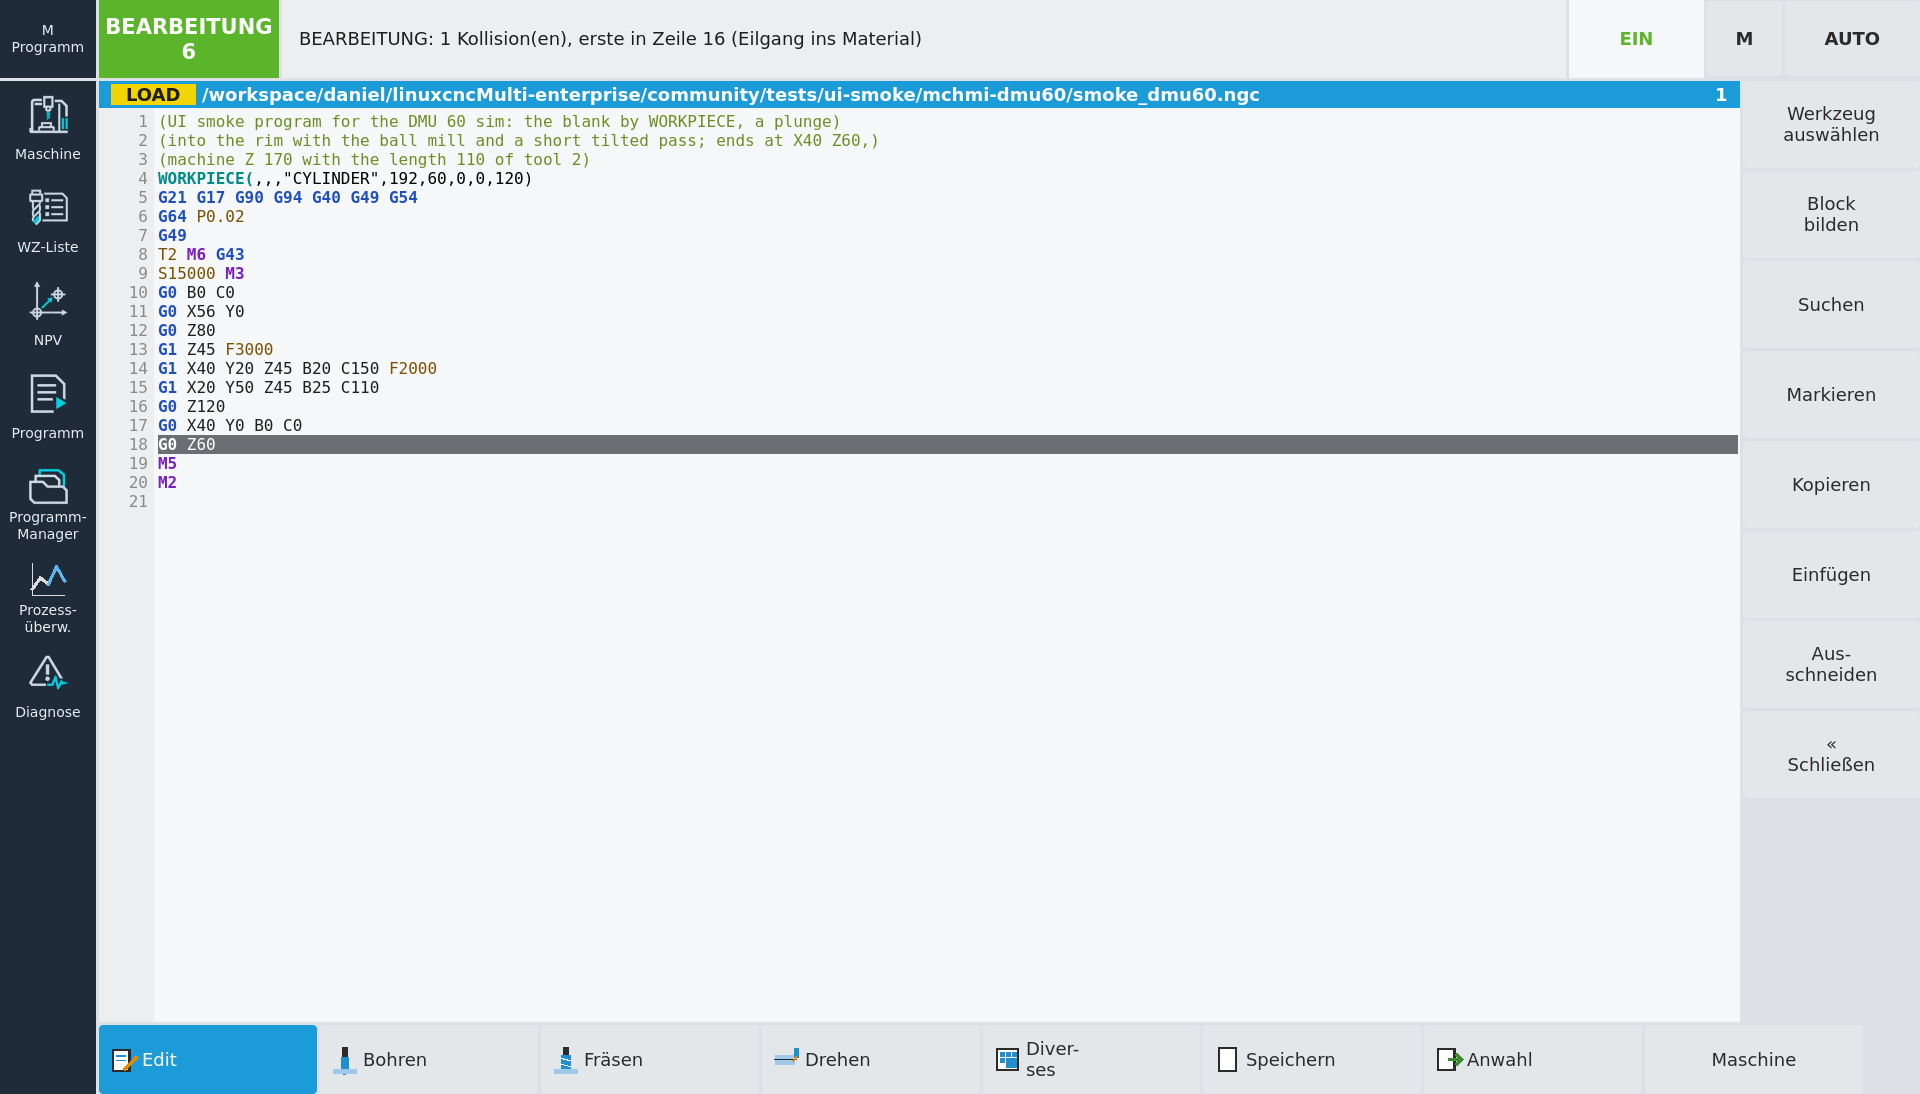Click Werkzeug auswählen softkey
Viewport: 1920px width, 1094px height.
pos(1831,124)
